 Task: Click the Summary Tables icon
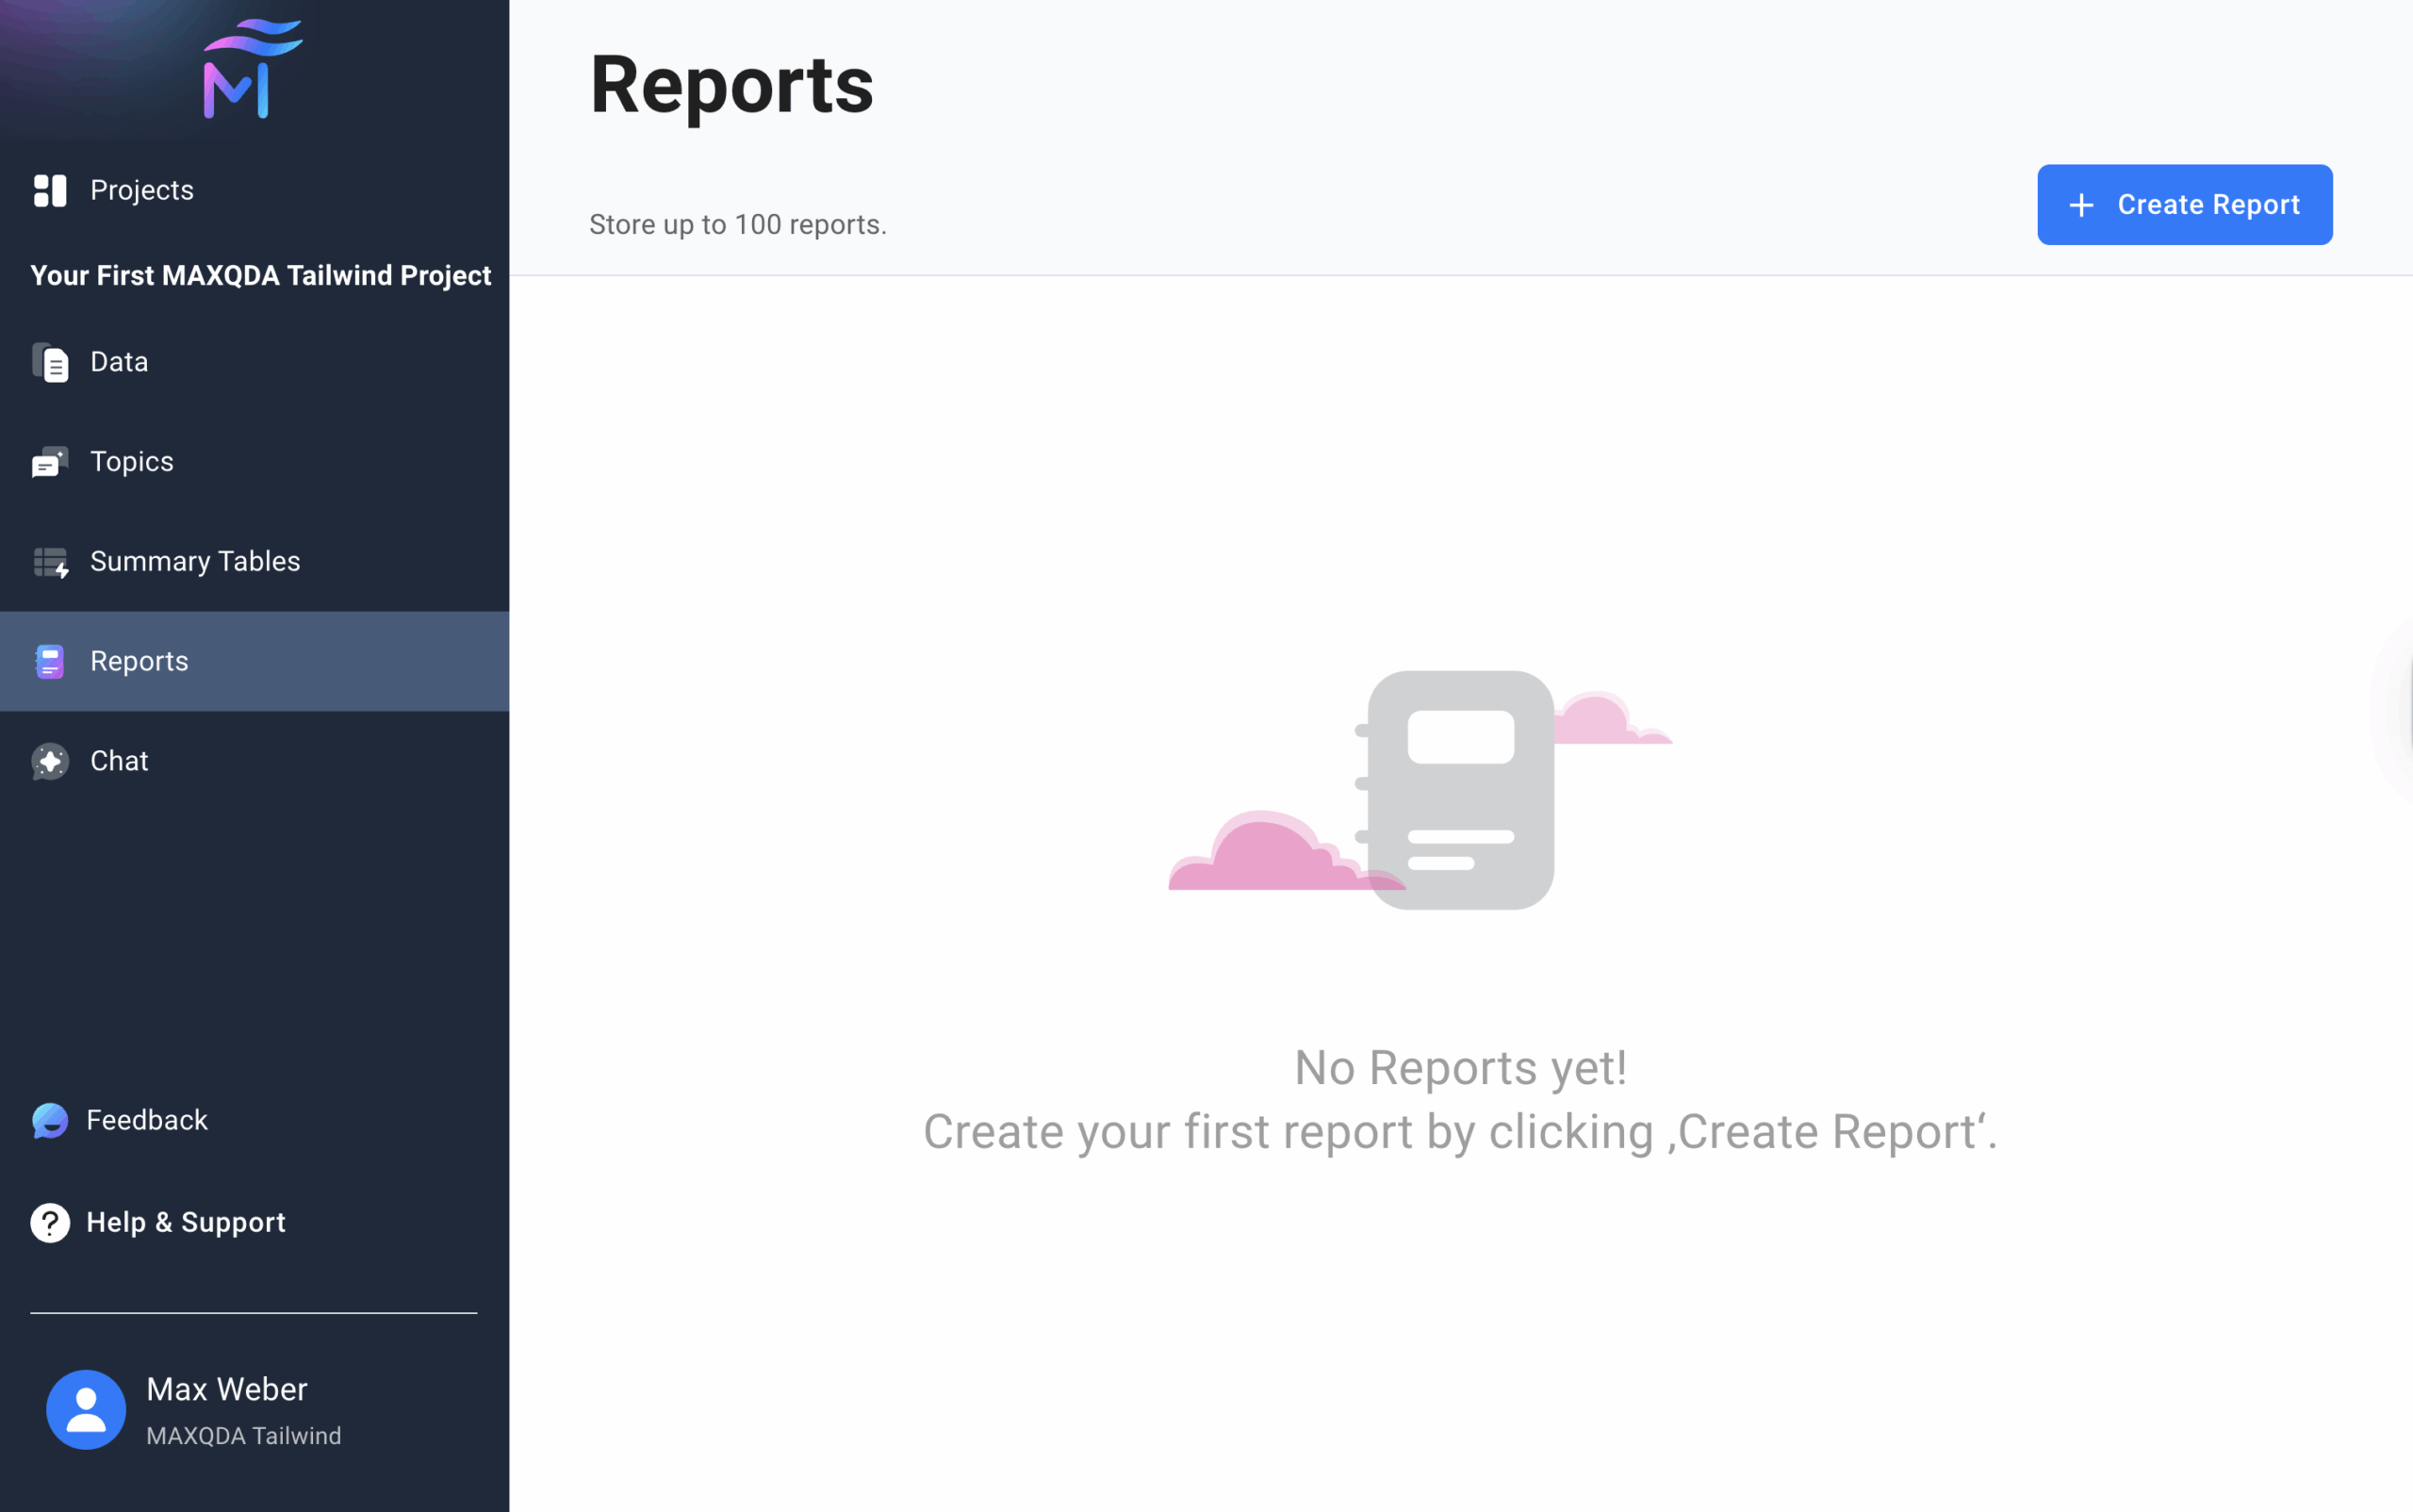tap(50, 562)
